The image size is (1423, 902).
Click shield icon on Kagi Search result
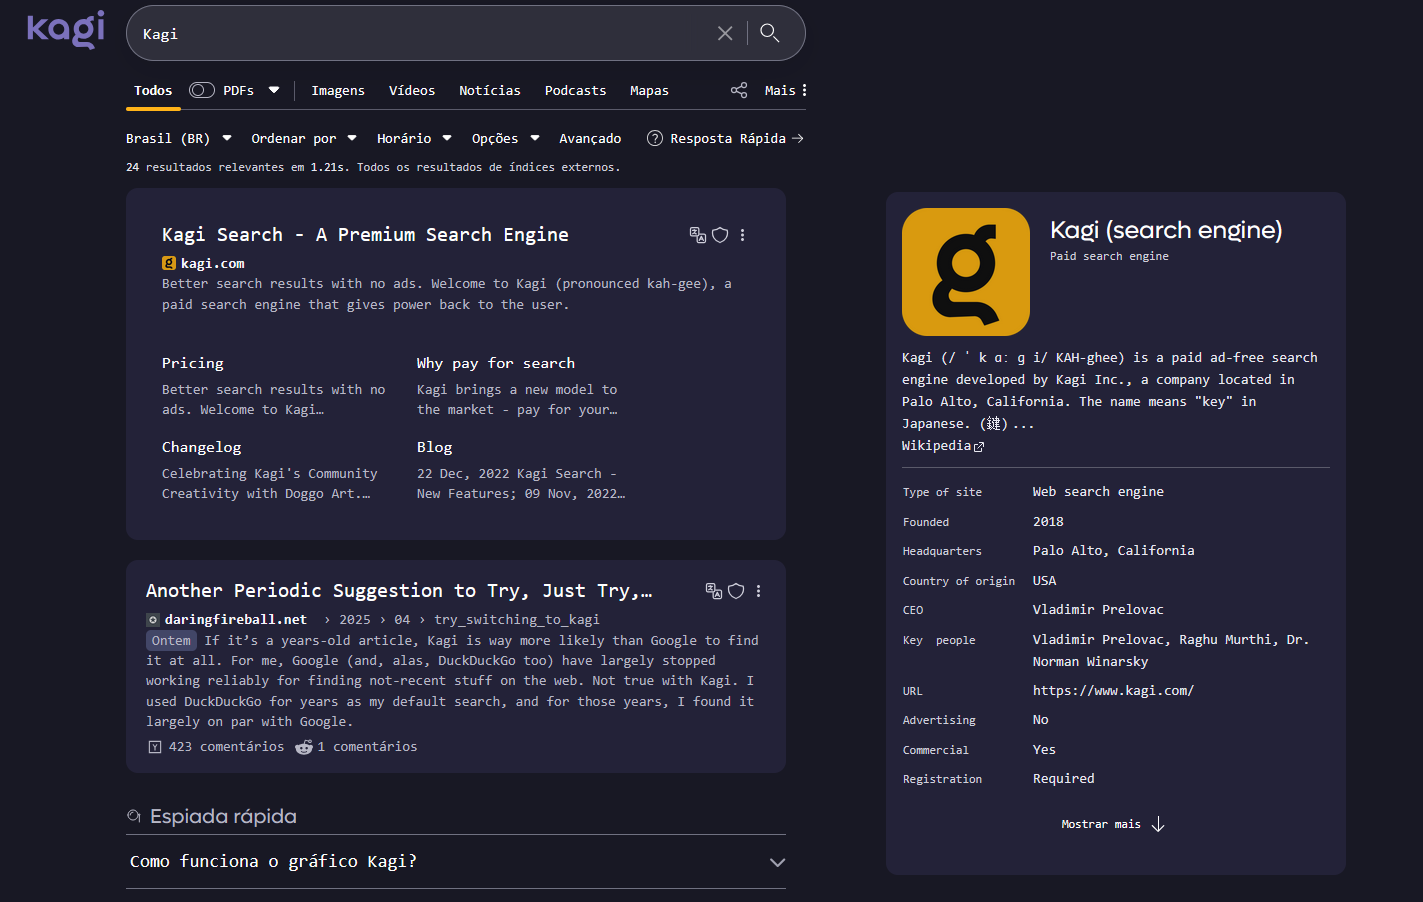pyautogui.click(x=720, y=235)
